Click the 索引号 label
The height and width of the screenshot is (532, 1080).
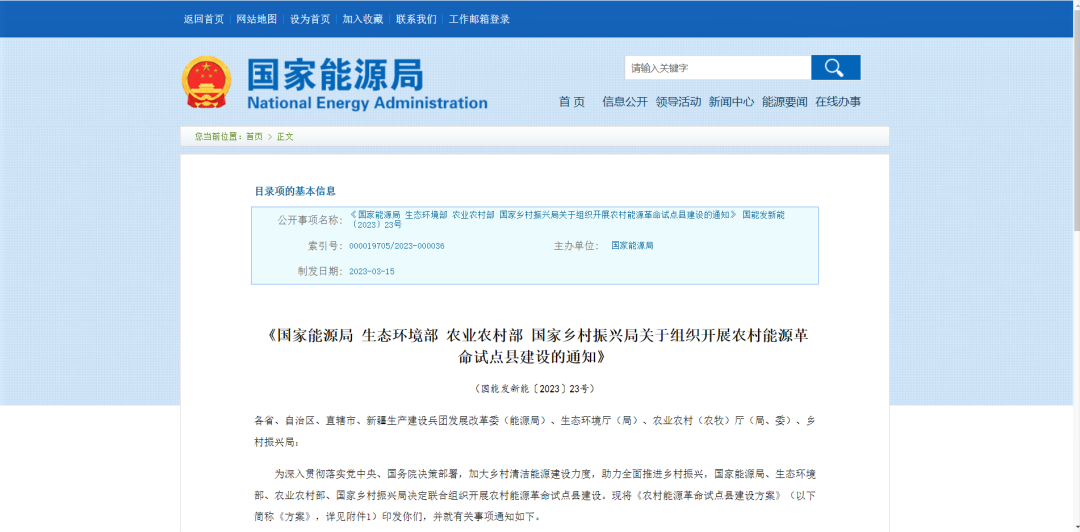click(324, 245)
